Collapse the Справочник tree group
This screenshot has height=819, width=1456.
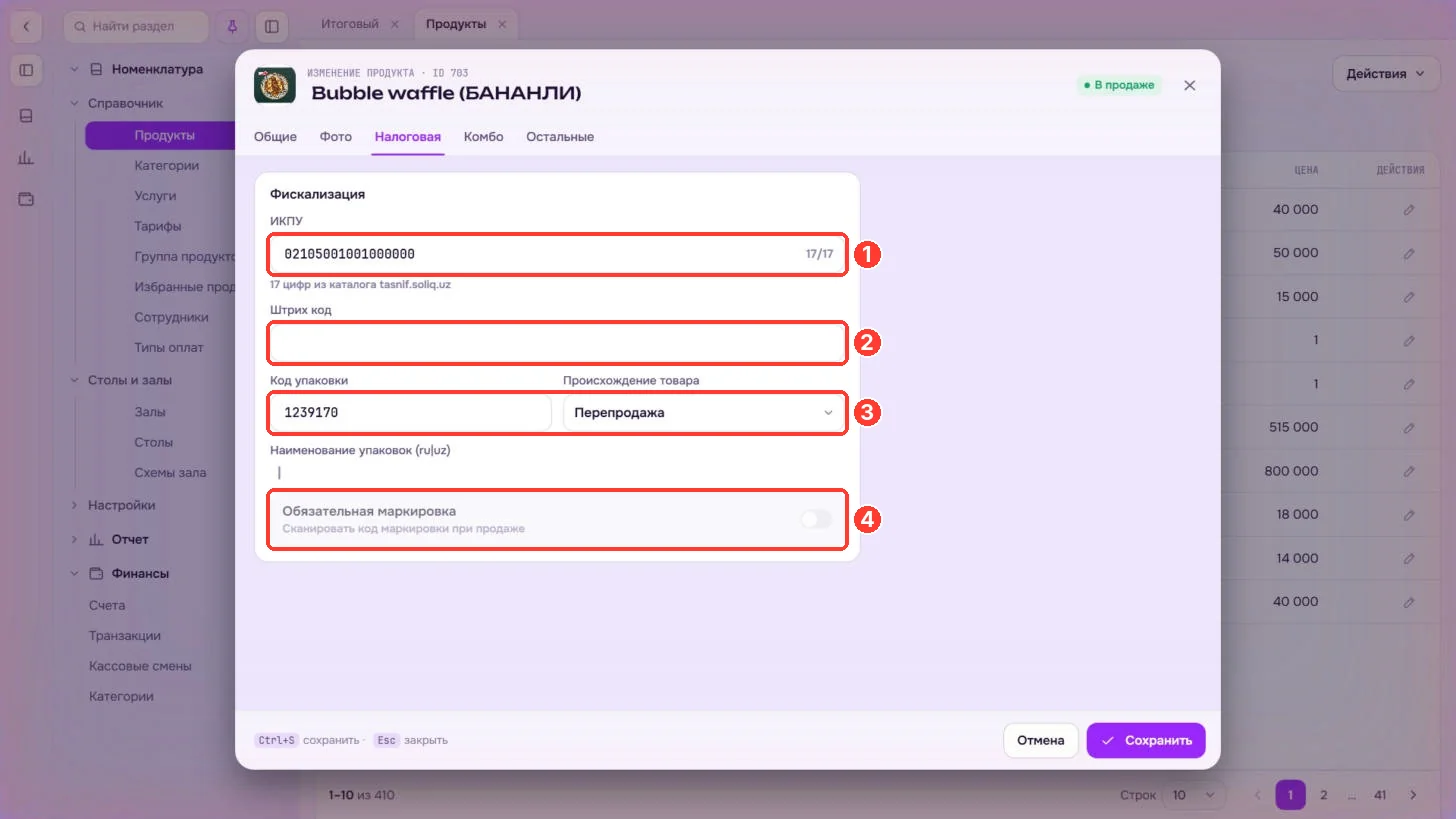pyautogui.click(x=74, y=103)
